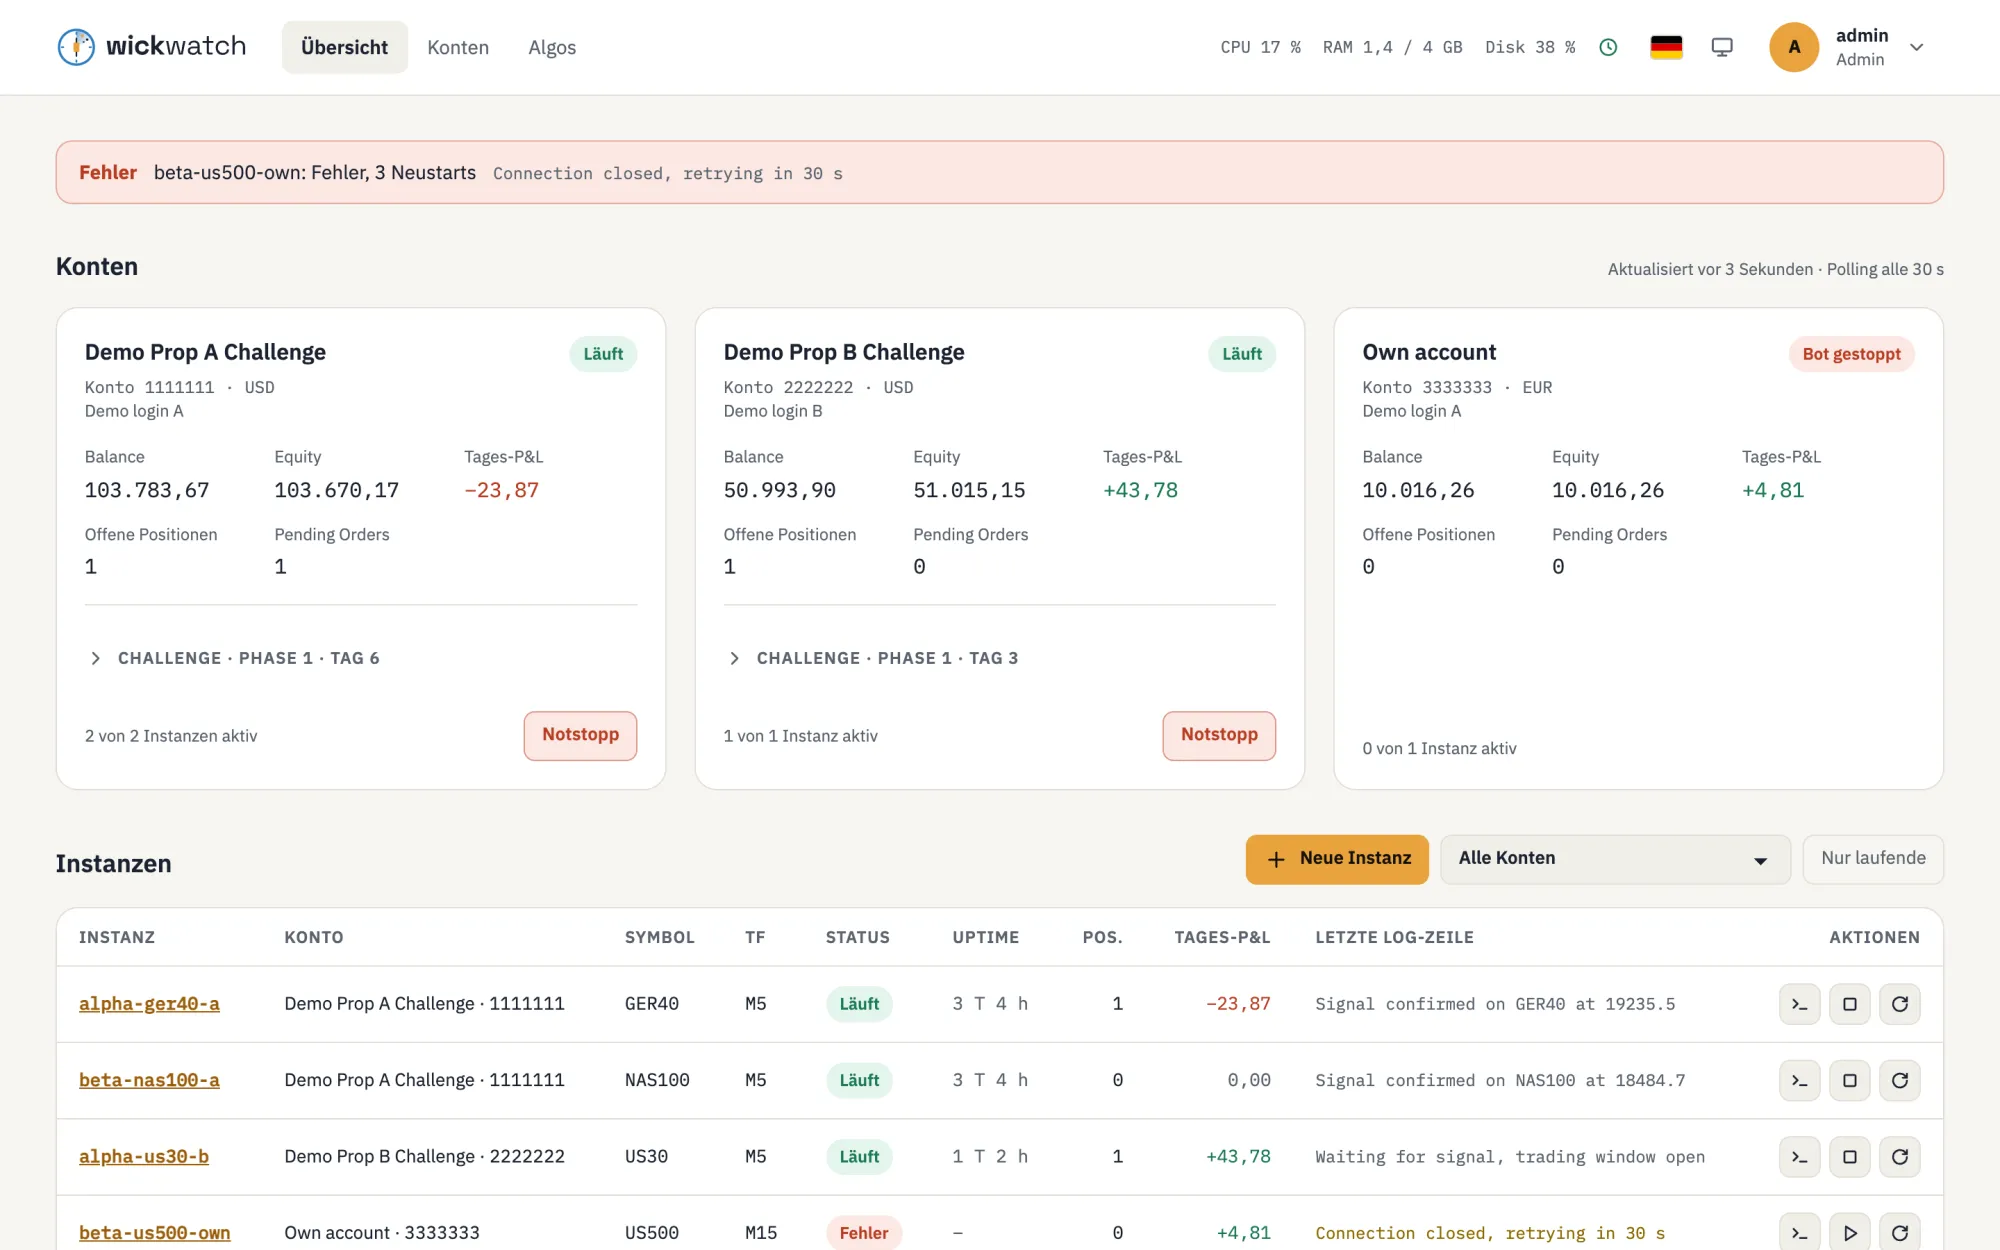Open log console for beta-us500-own

1799,1233
